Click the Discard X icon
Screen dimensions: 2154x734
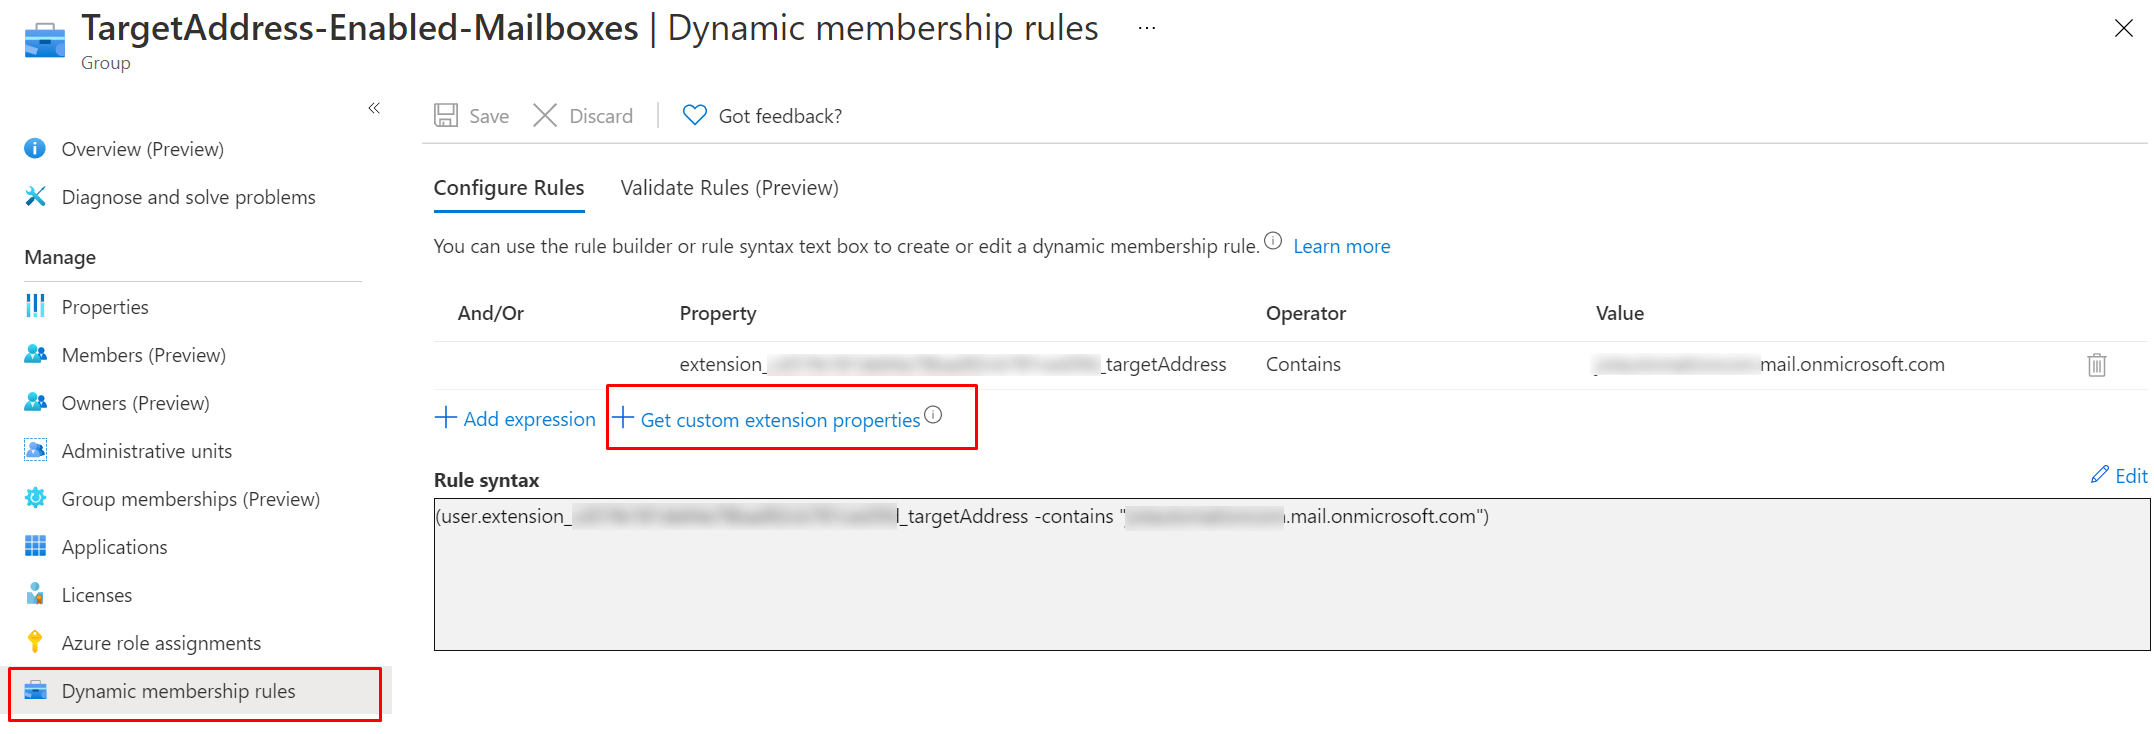click(545, 116)
